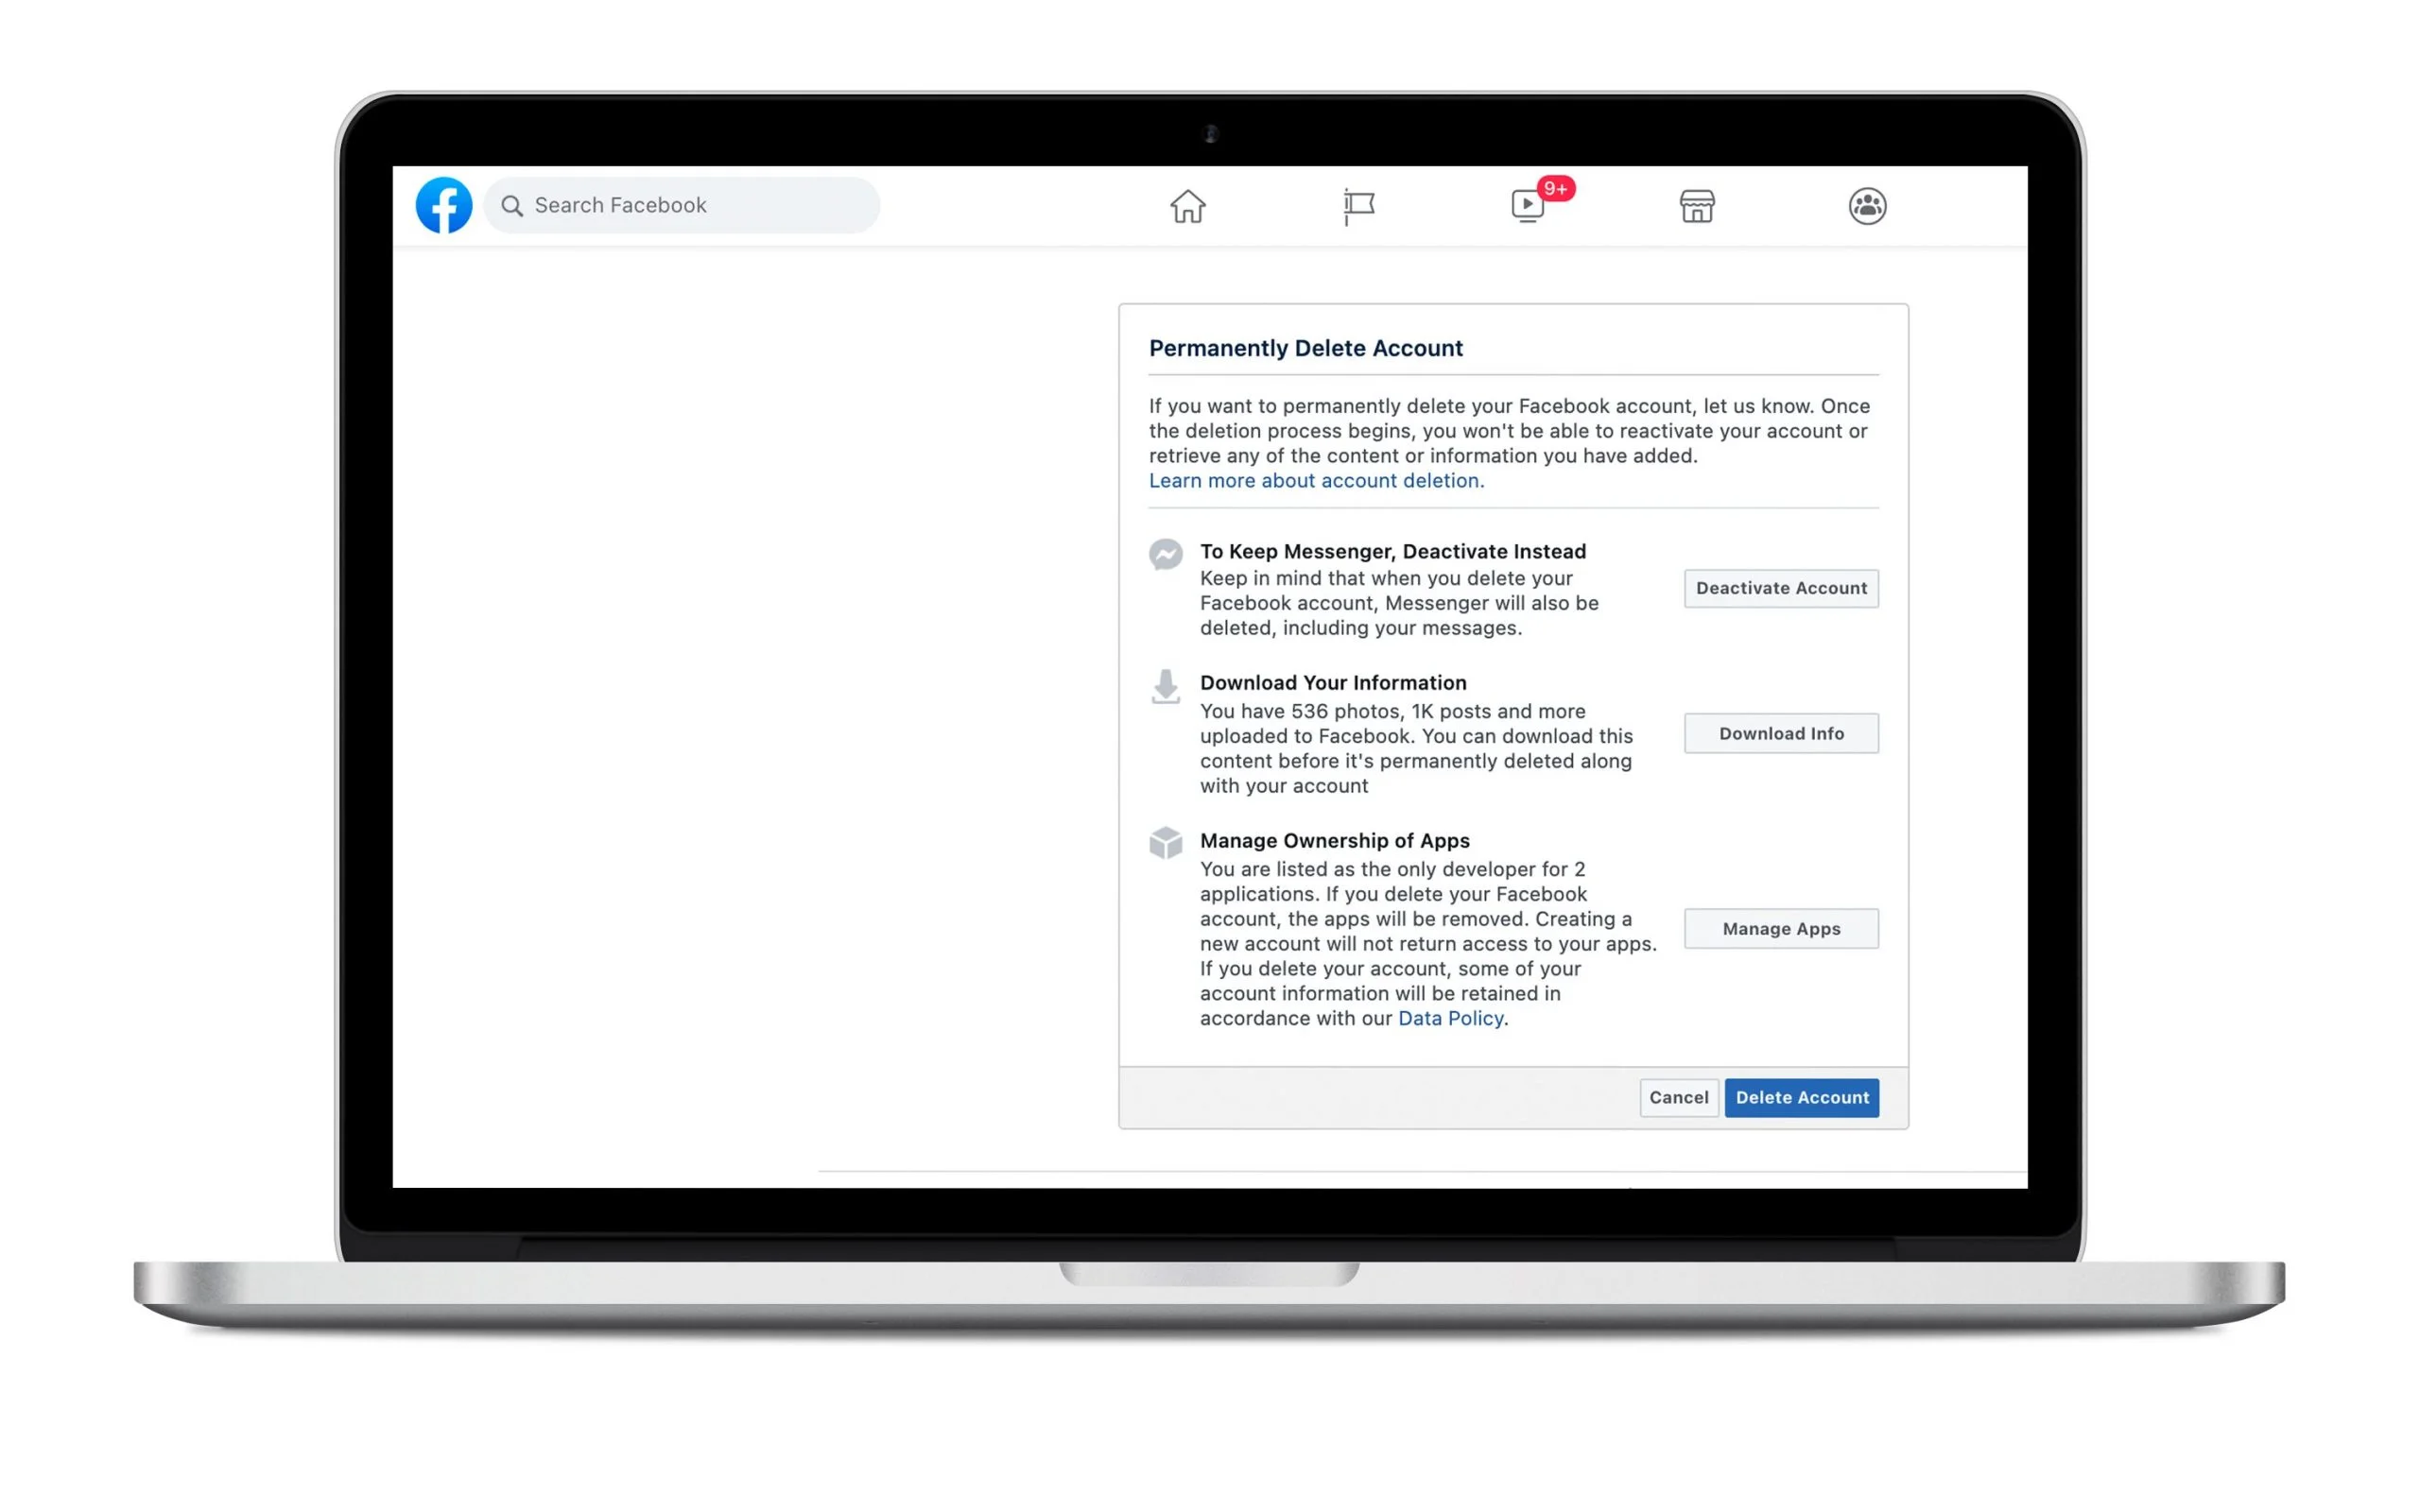Click the Download Info button

(1781, 731)
